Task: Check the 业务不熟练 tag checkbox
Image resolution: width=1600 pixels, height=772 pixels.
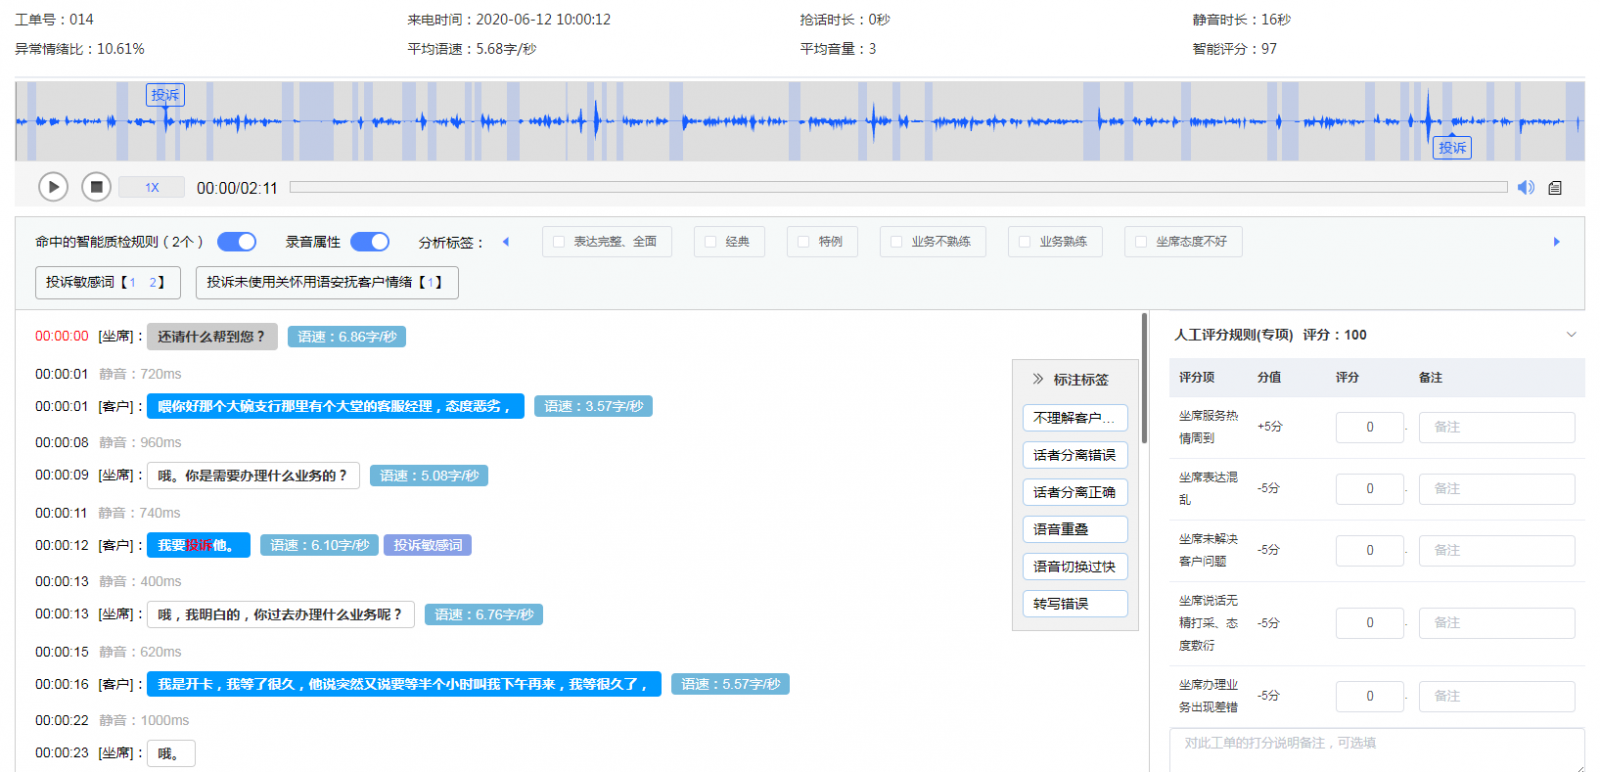Action: click(897, 242)
